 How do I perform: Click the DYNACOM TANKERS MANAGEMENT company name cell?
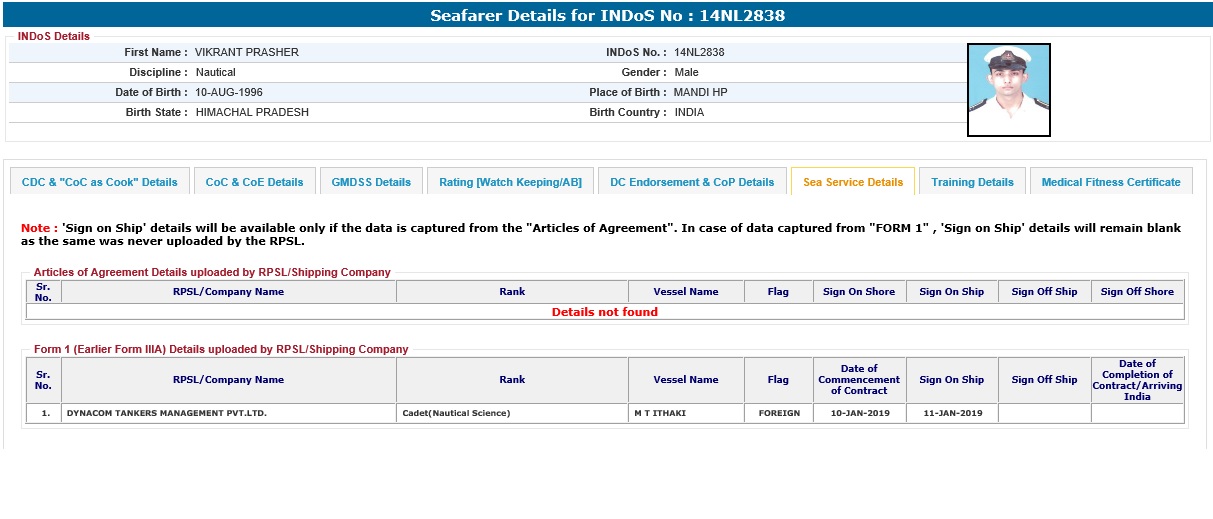point(167,413)
